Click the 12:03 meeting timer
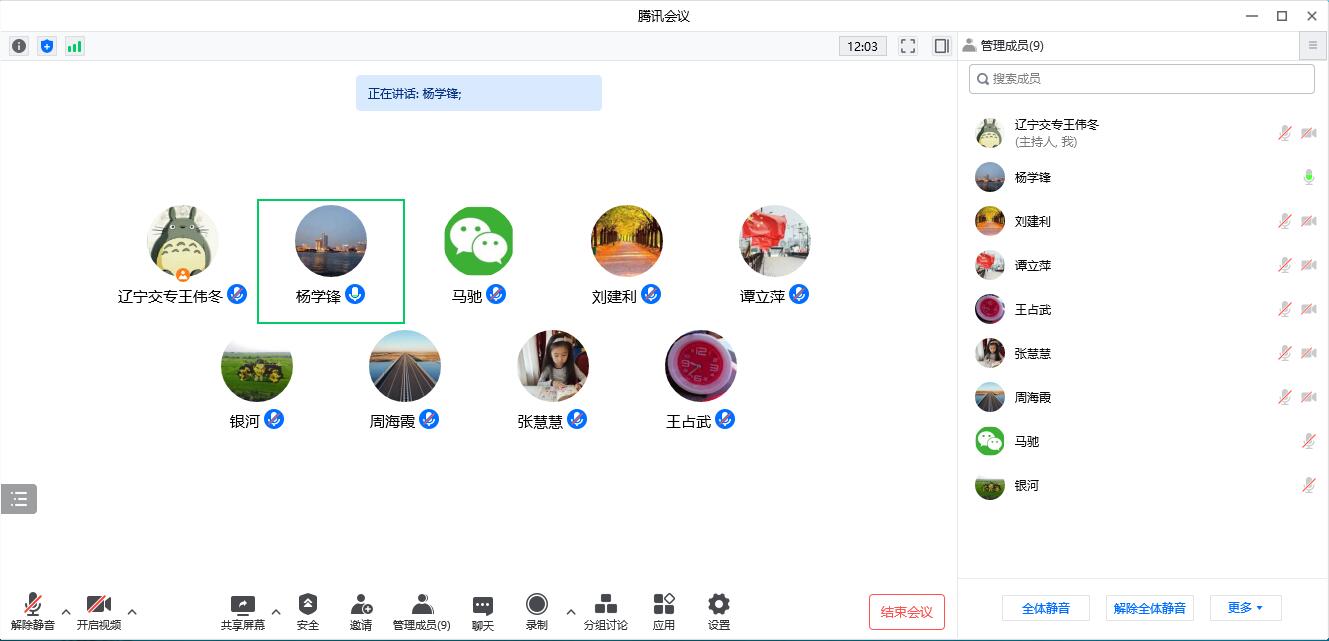This screenshot has height=641, width=1329. 863,46
